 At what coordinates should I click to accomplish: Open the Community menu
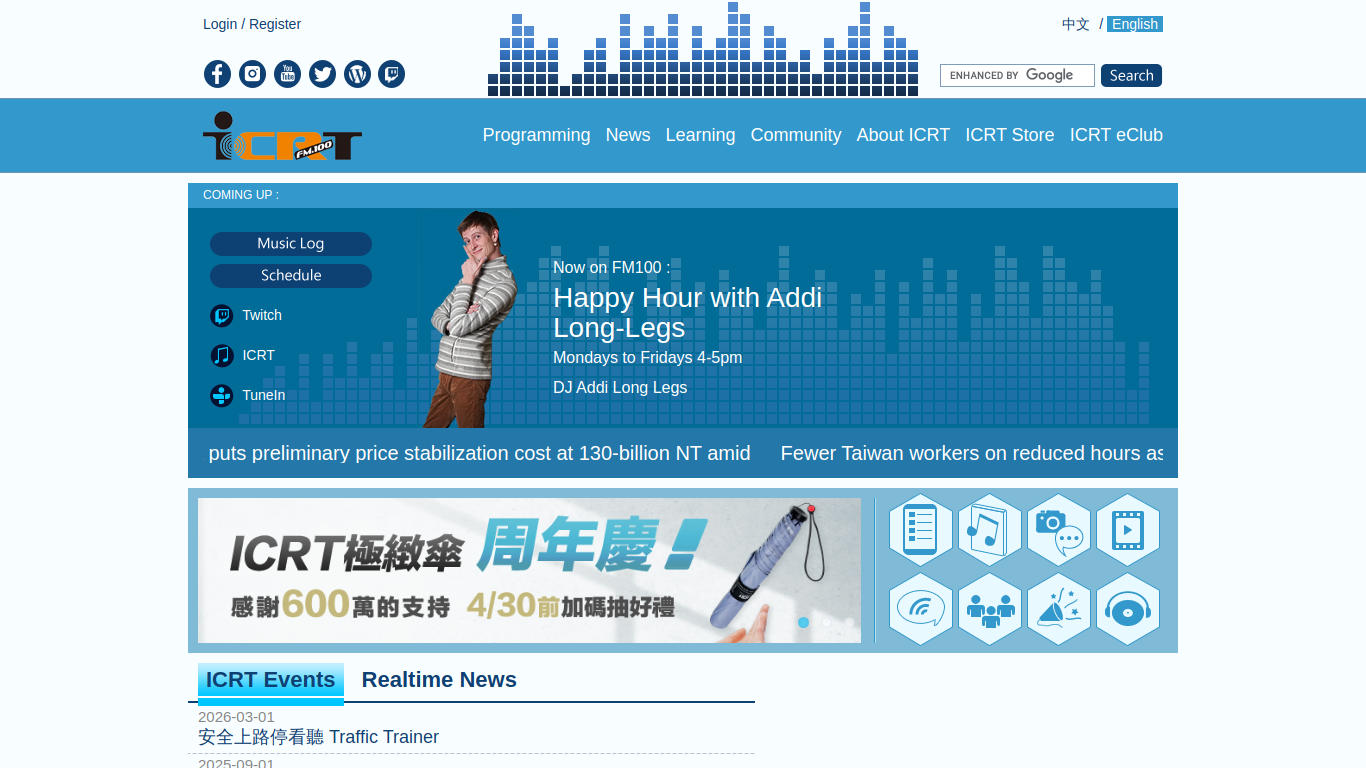(796, 135)
